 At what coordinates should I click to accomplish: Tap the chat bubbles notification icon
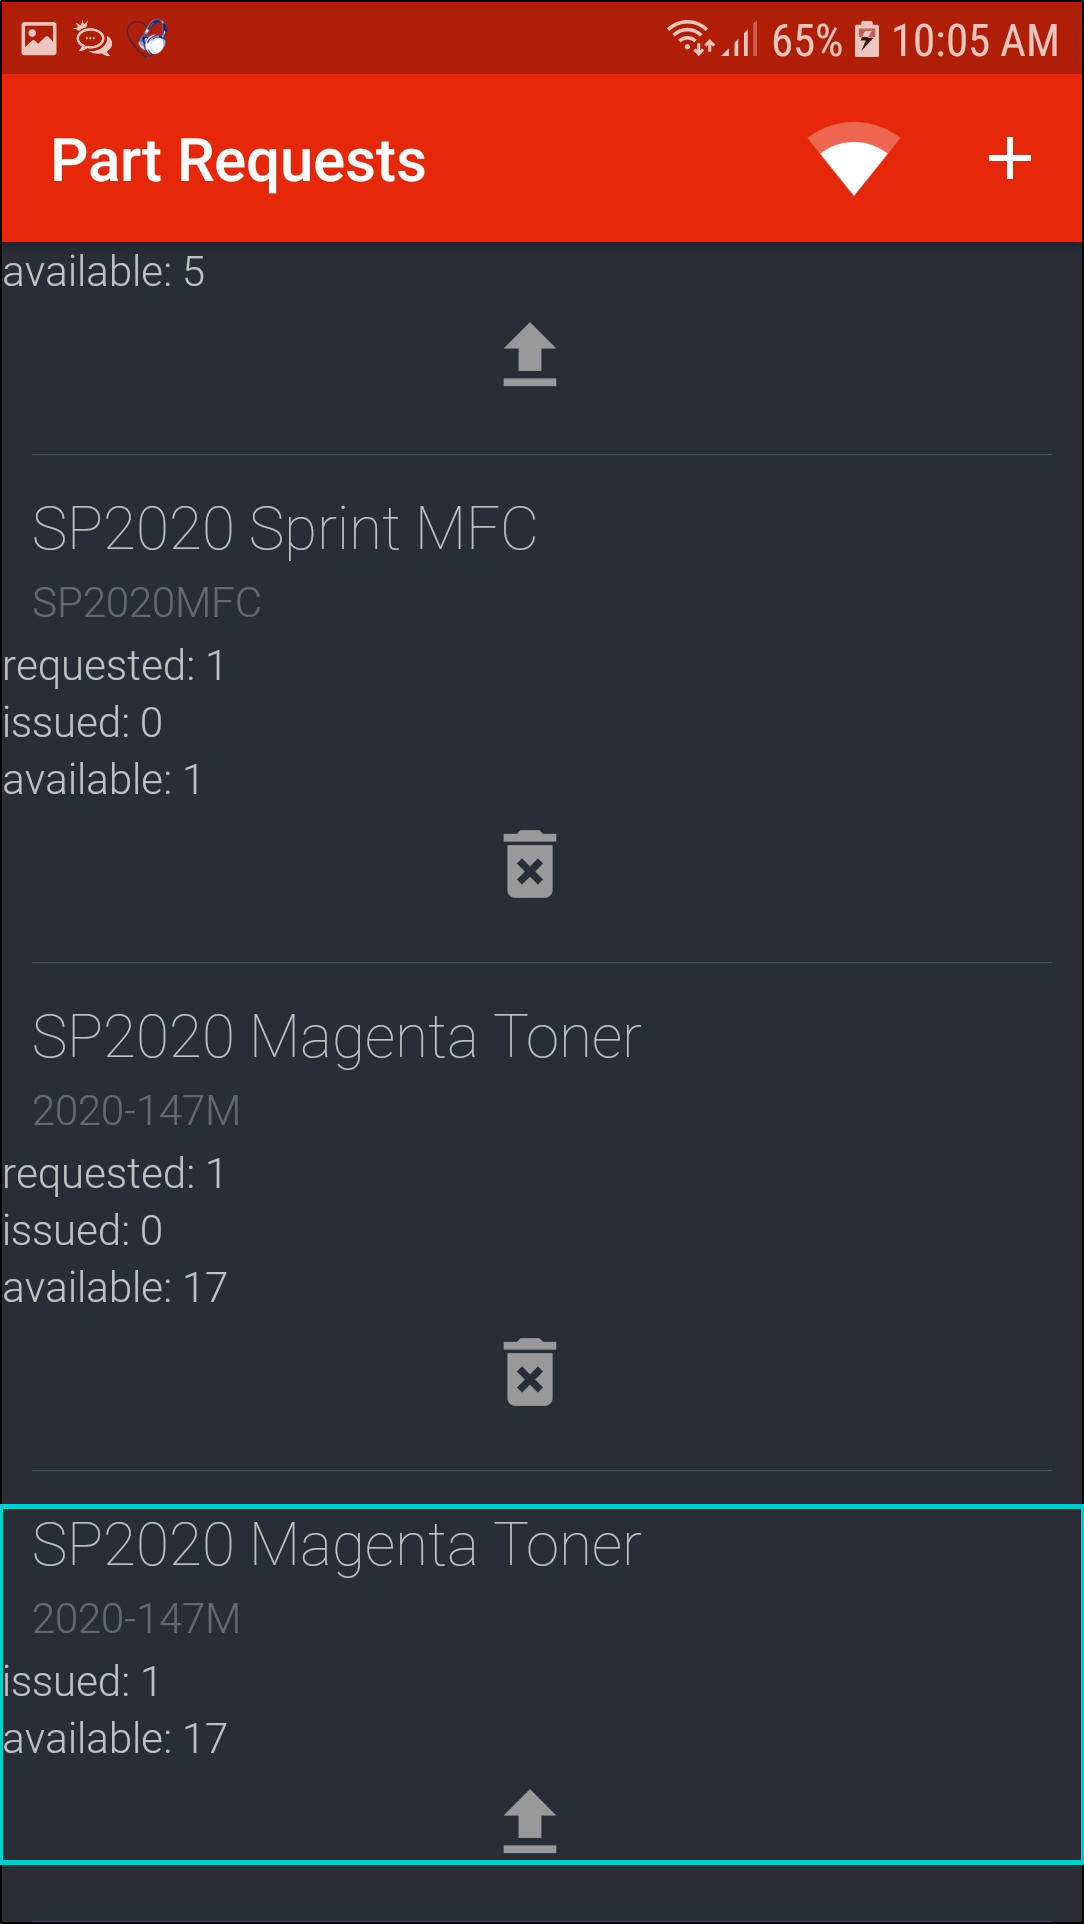pos(93,39)
